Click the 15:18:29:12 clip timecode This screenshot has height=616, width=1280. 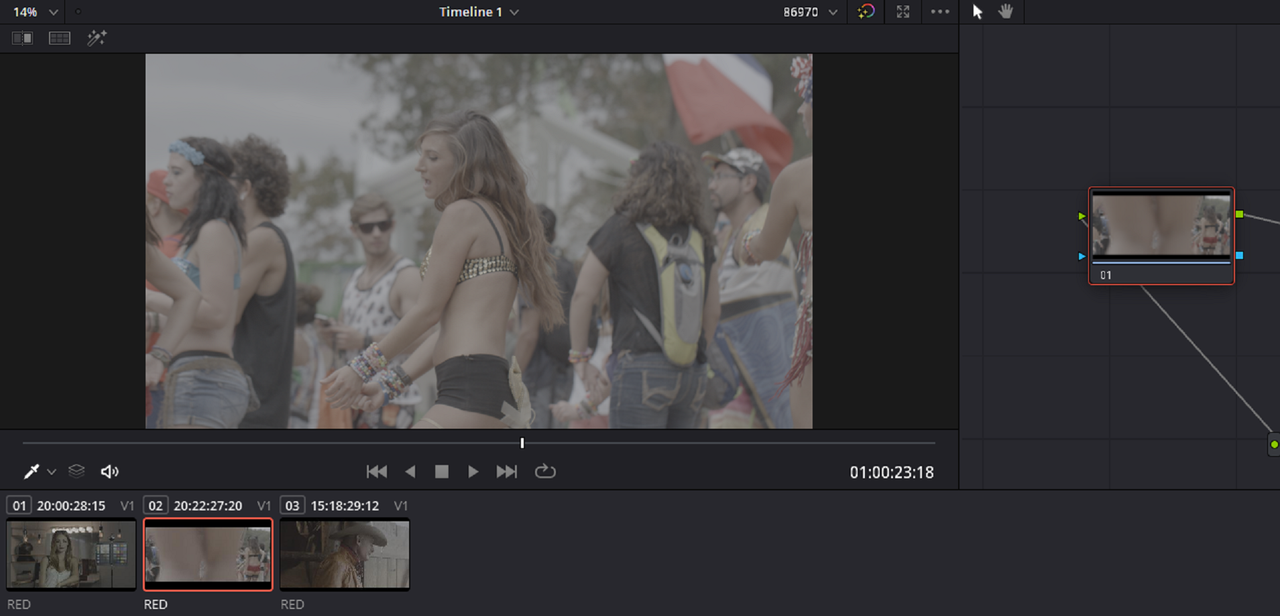(345, 506)
